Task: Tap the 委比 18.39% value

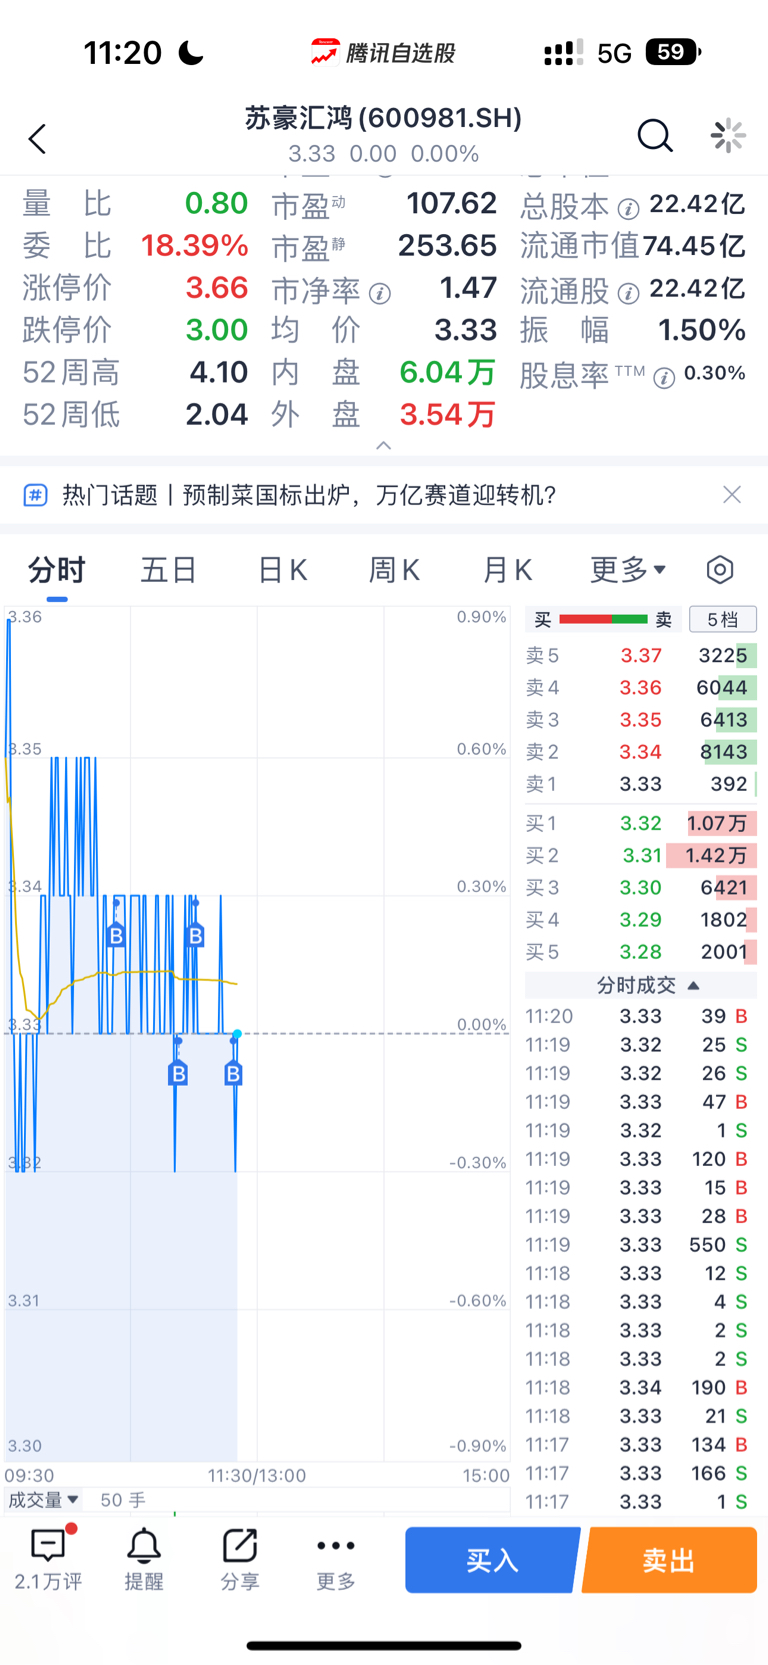Action: [x=195, y=246]
